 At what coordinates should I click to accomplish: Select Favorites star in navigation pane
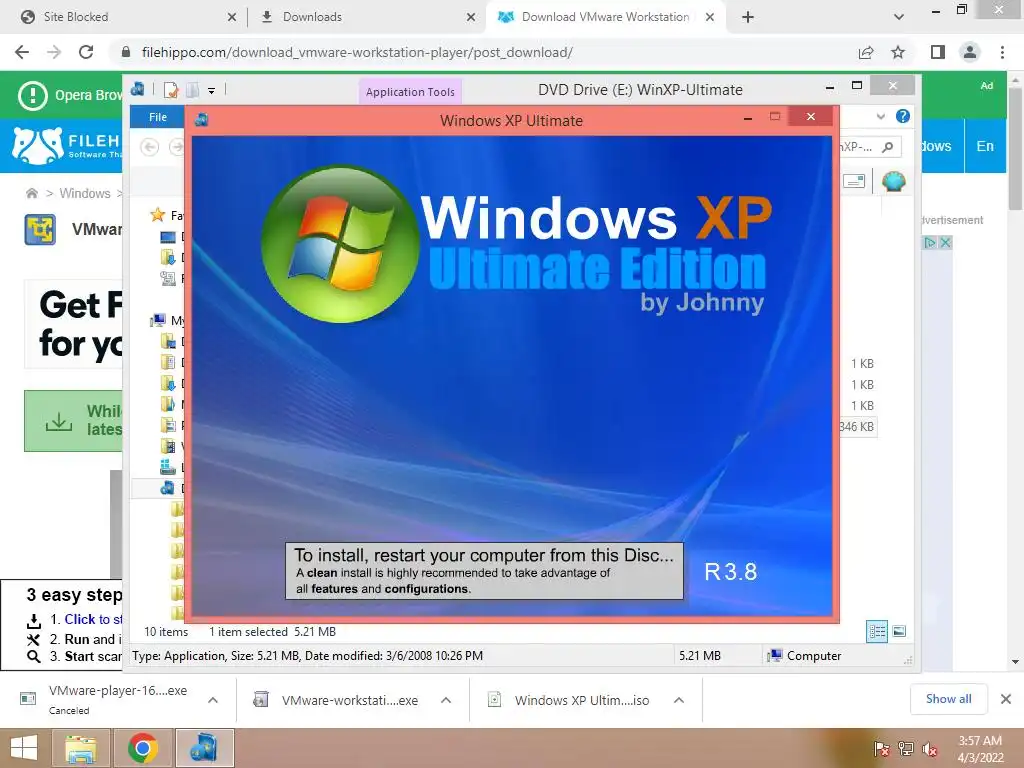point(157,215)
